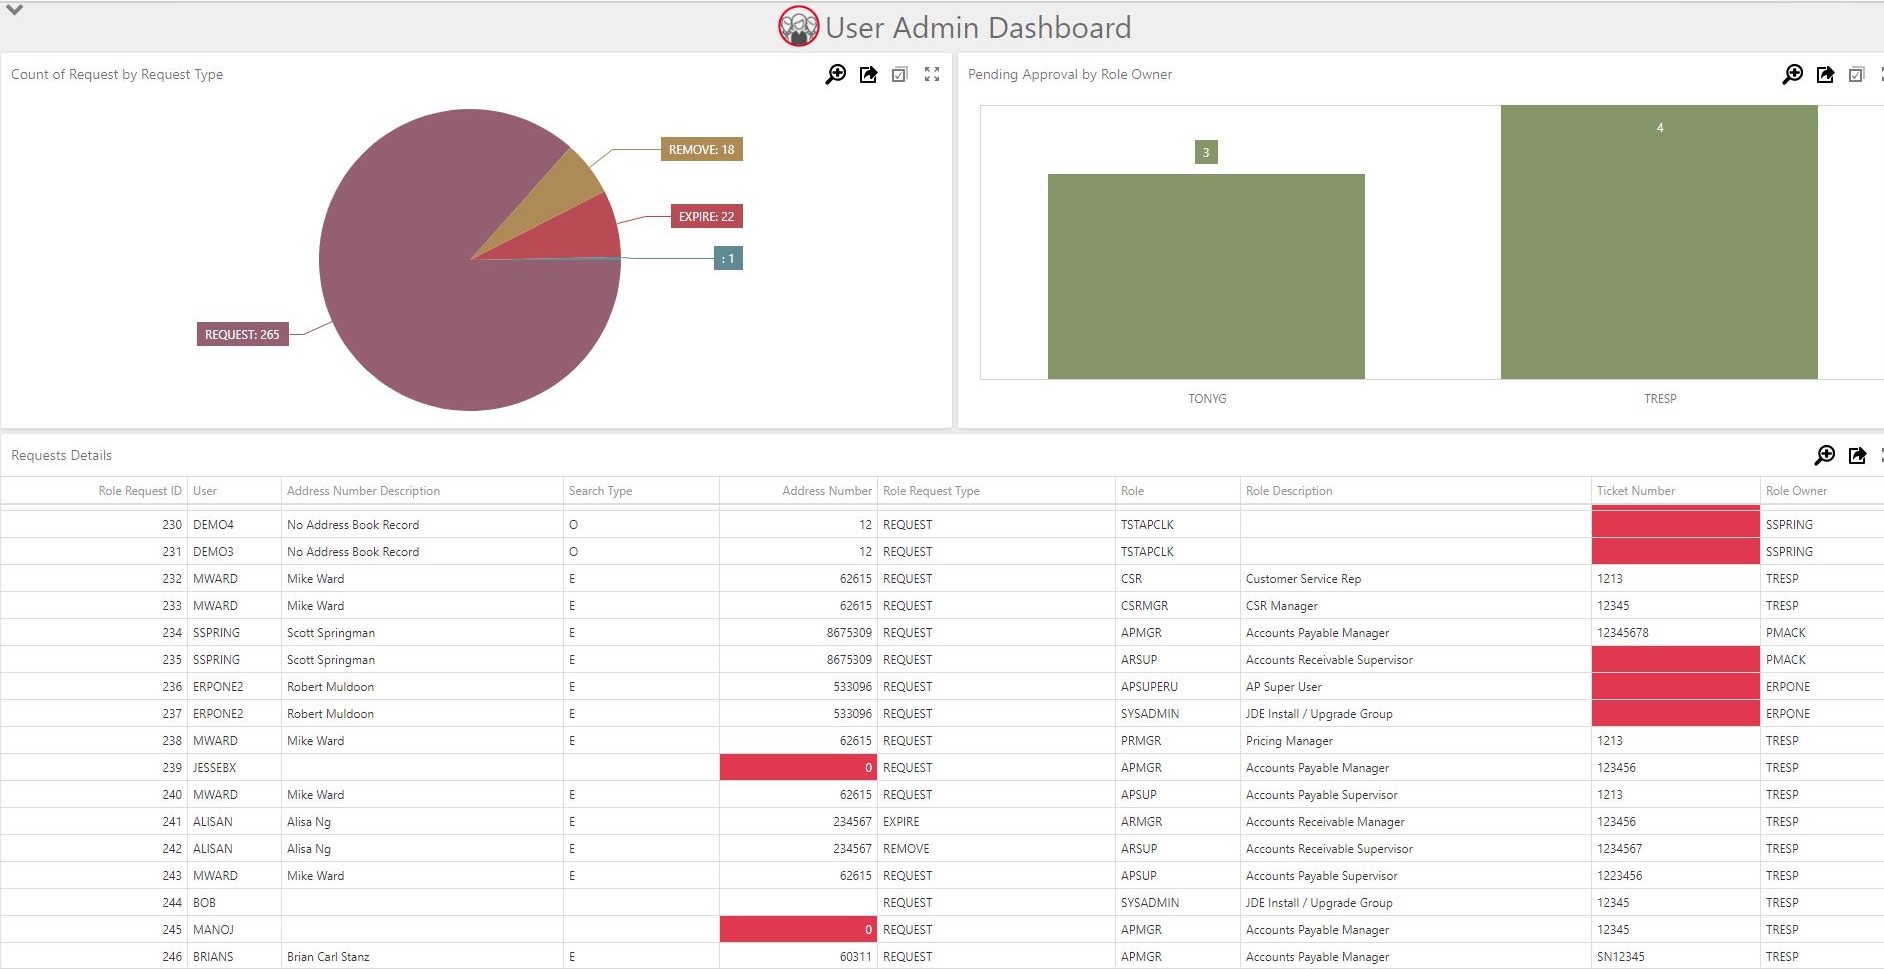
Task: Click the blank ': 1' pie label
Action: 728,258
